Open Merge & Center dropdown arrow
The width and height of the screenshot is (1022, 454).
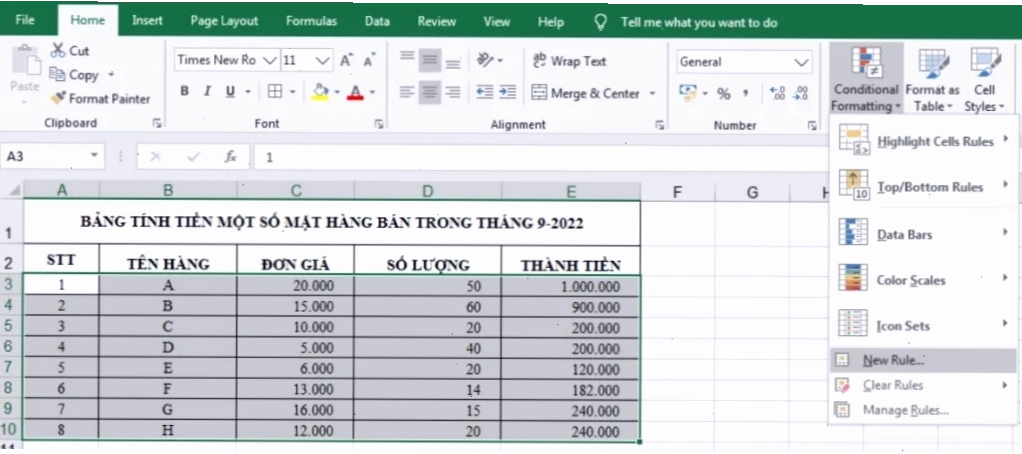point(652,93)
